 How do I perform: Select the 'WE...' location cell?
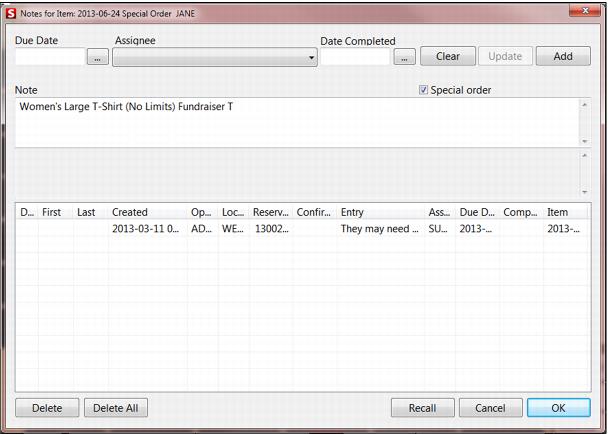[233, 228]
